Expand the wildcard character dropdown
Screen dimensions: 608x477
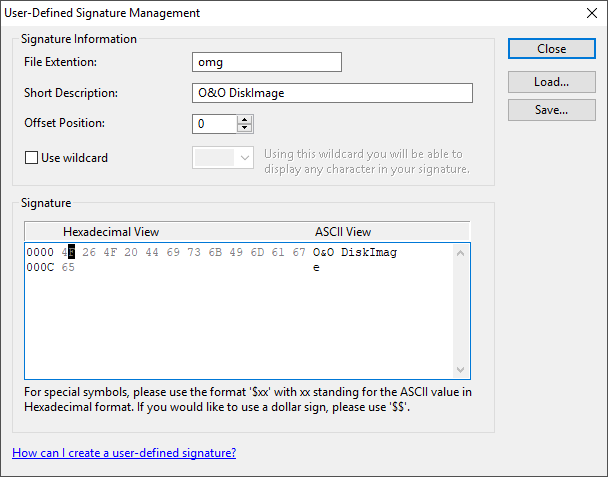coord(244,158)
